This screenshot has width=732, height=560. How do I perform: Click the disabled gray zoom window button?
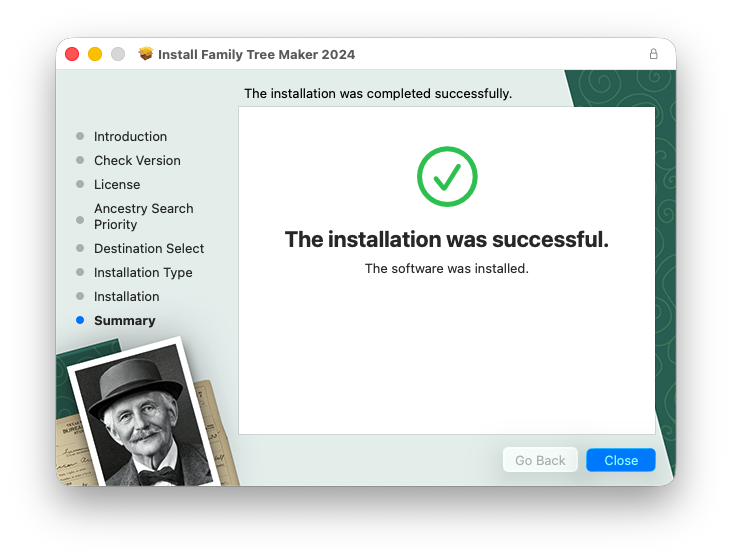[118, 54]
